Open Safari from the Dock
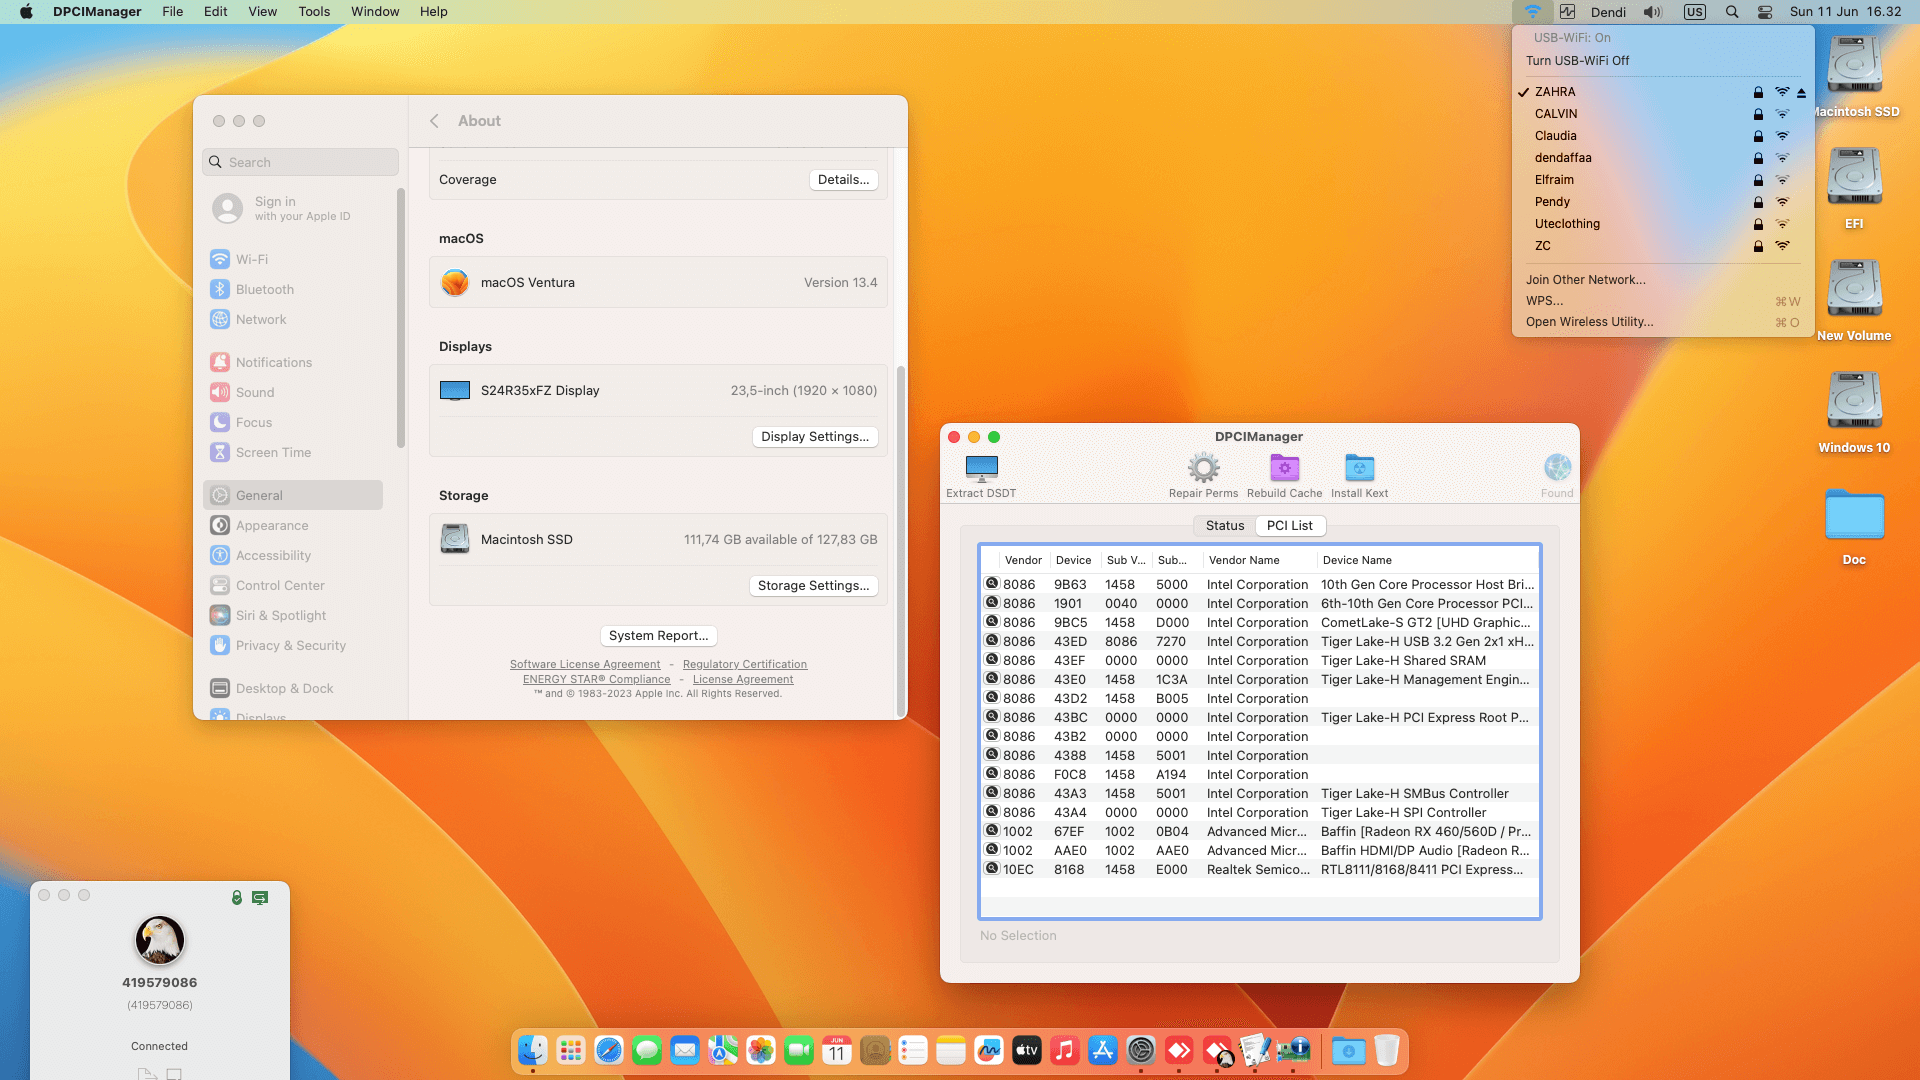 pos(609,1051)
